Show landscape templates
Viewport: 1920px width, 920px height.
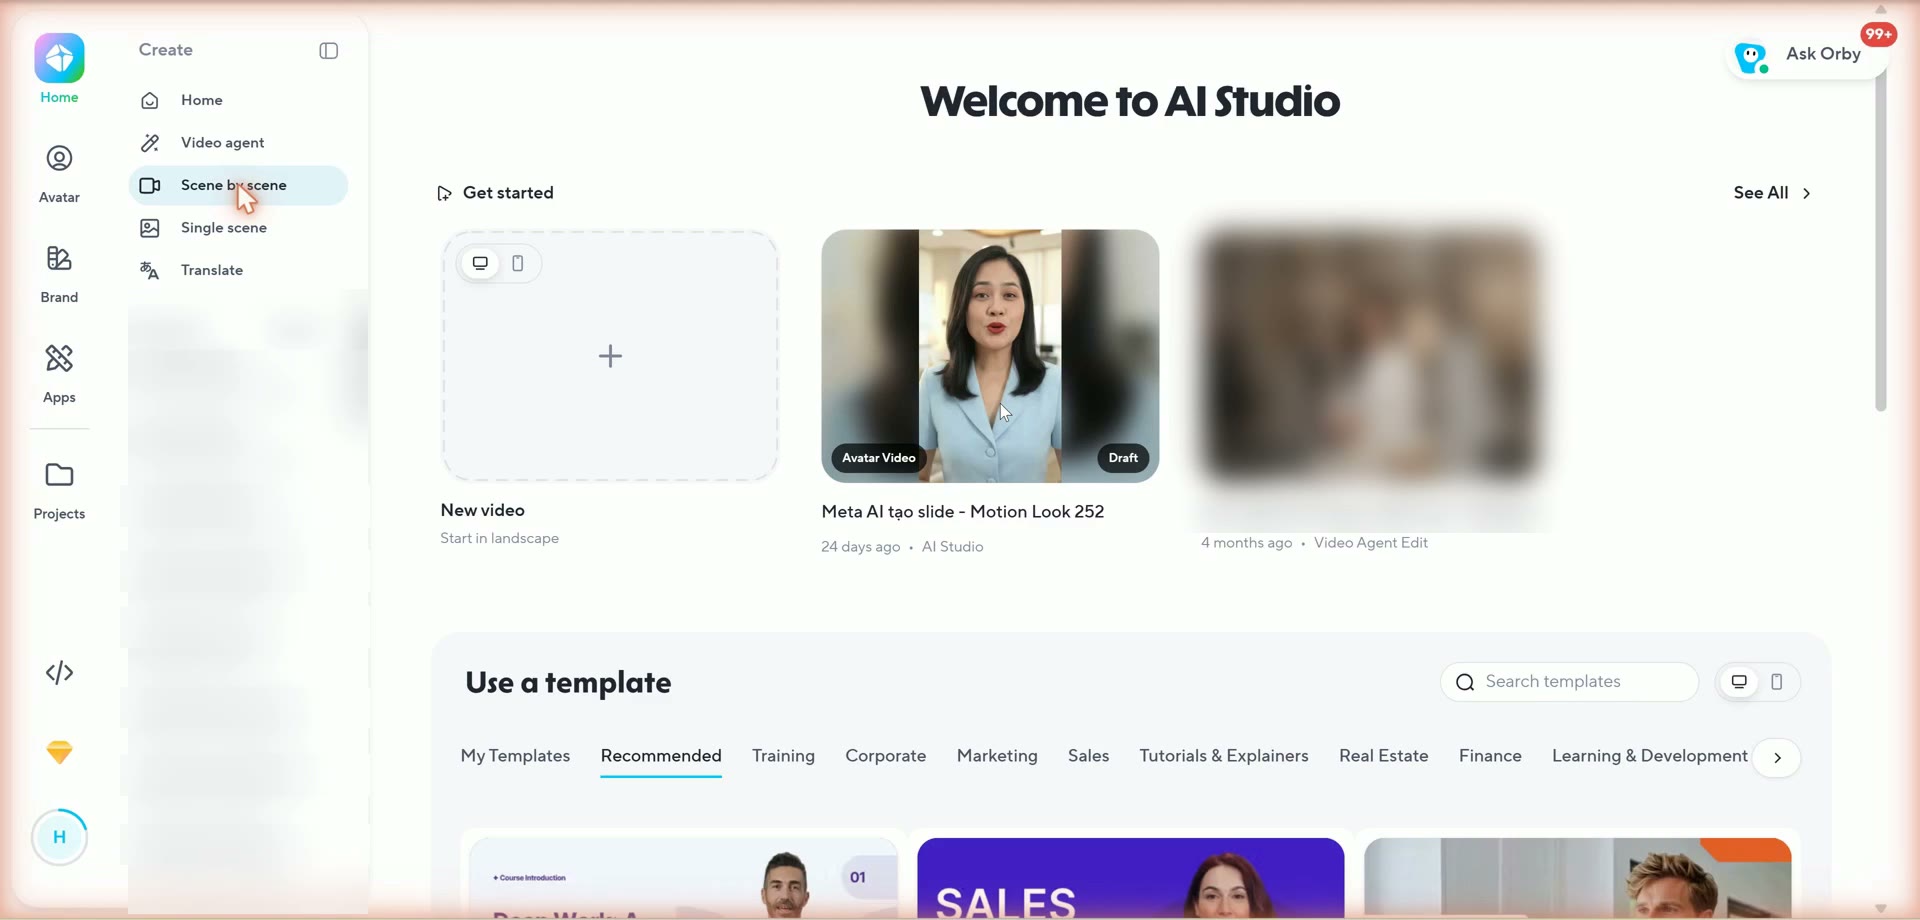click(1739, 682)
